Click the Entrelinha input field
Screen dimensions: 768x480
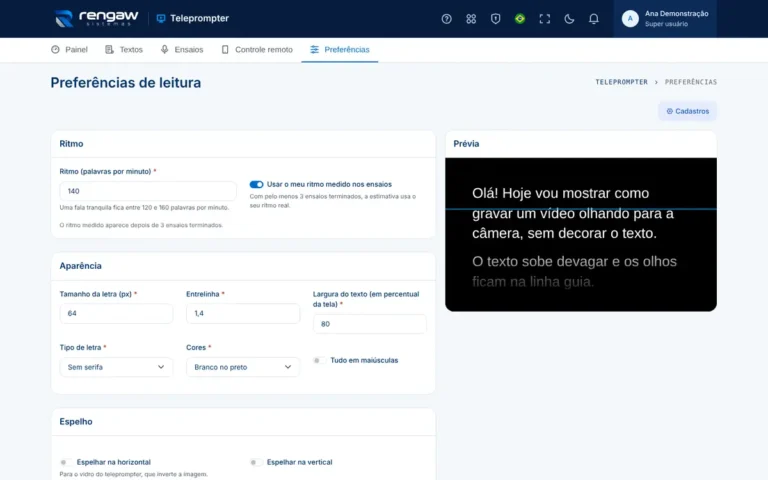point(243,313)
